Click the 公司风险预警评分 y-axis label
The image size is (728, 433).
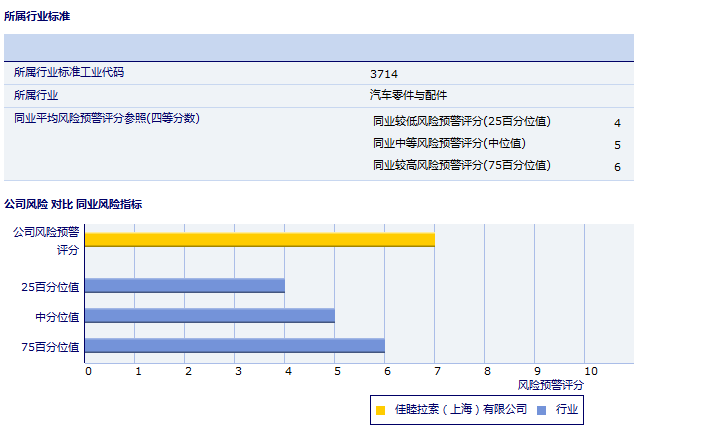pyautogui.click(x=46, y=240)
